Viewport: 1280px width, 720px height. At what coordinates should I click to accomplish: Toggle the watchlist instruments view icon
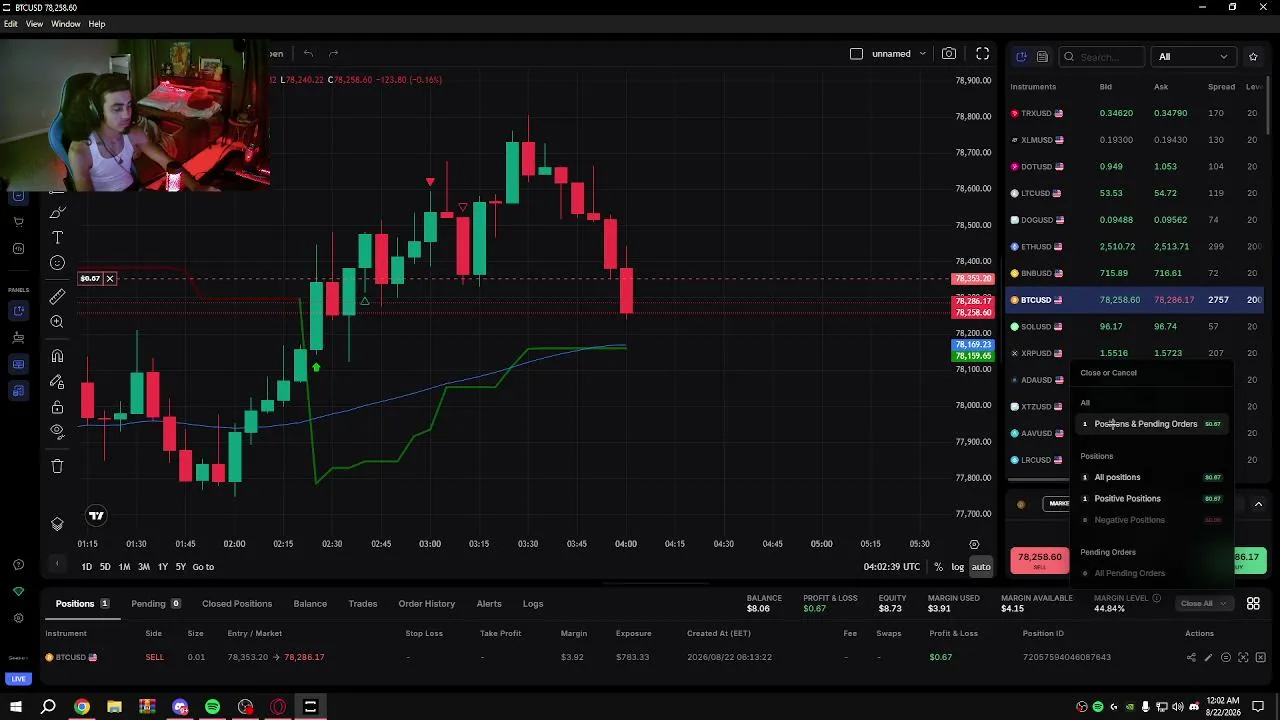tap(1021, 57)
